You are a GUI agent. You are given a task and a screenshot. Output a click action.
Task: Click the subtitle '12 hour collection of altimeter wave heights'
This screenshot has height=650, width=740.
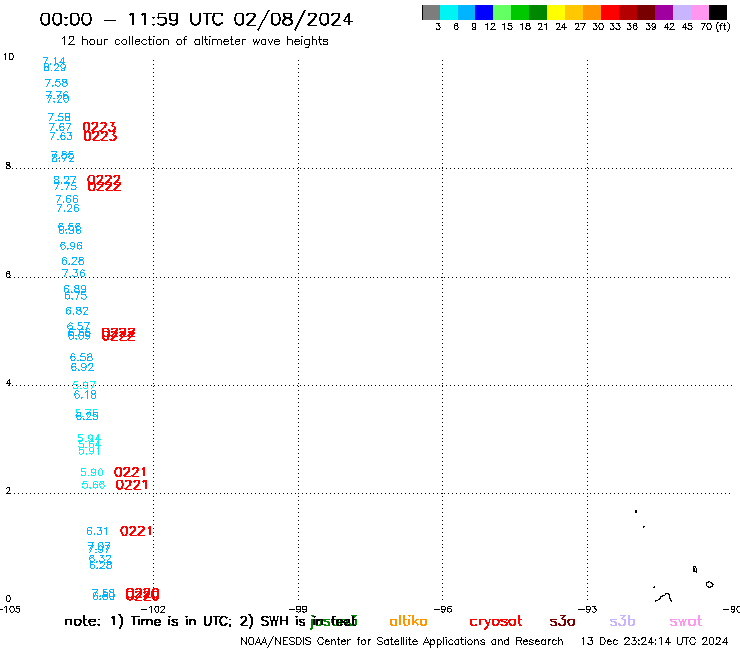click(x=194, y=41)
